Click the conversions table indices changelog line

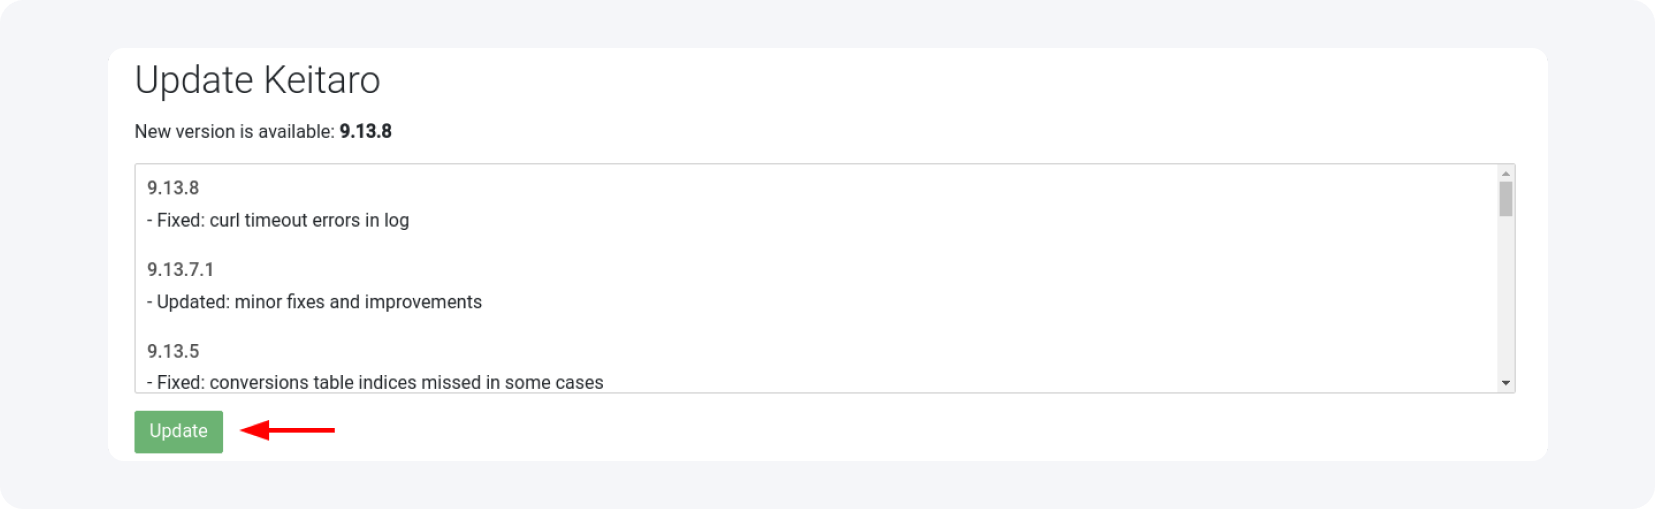tap(379, 383)
